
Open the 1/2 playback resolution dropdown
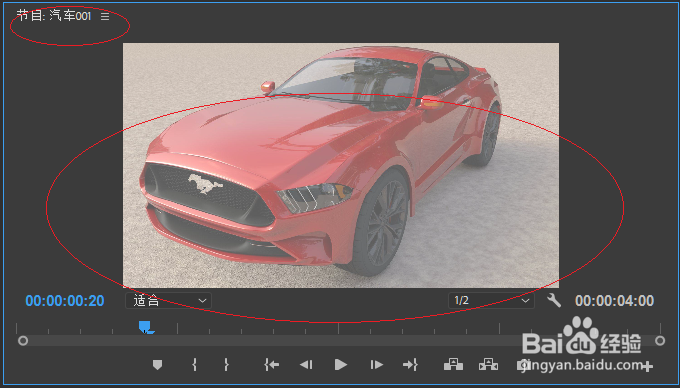(491, 300)
